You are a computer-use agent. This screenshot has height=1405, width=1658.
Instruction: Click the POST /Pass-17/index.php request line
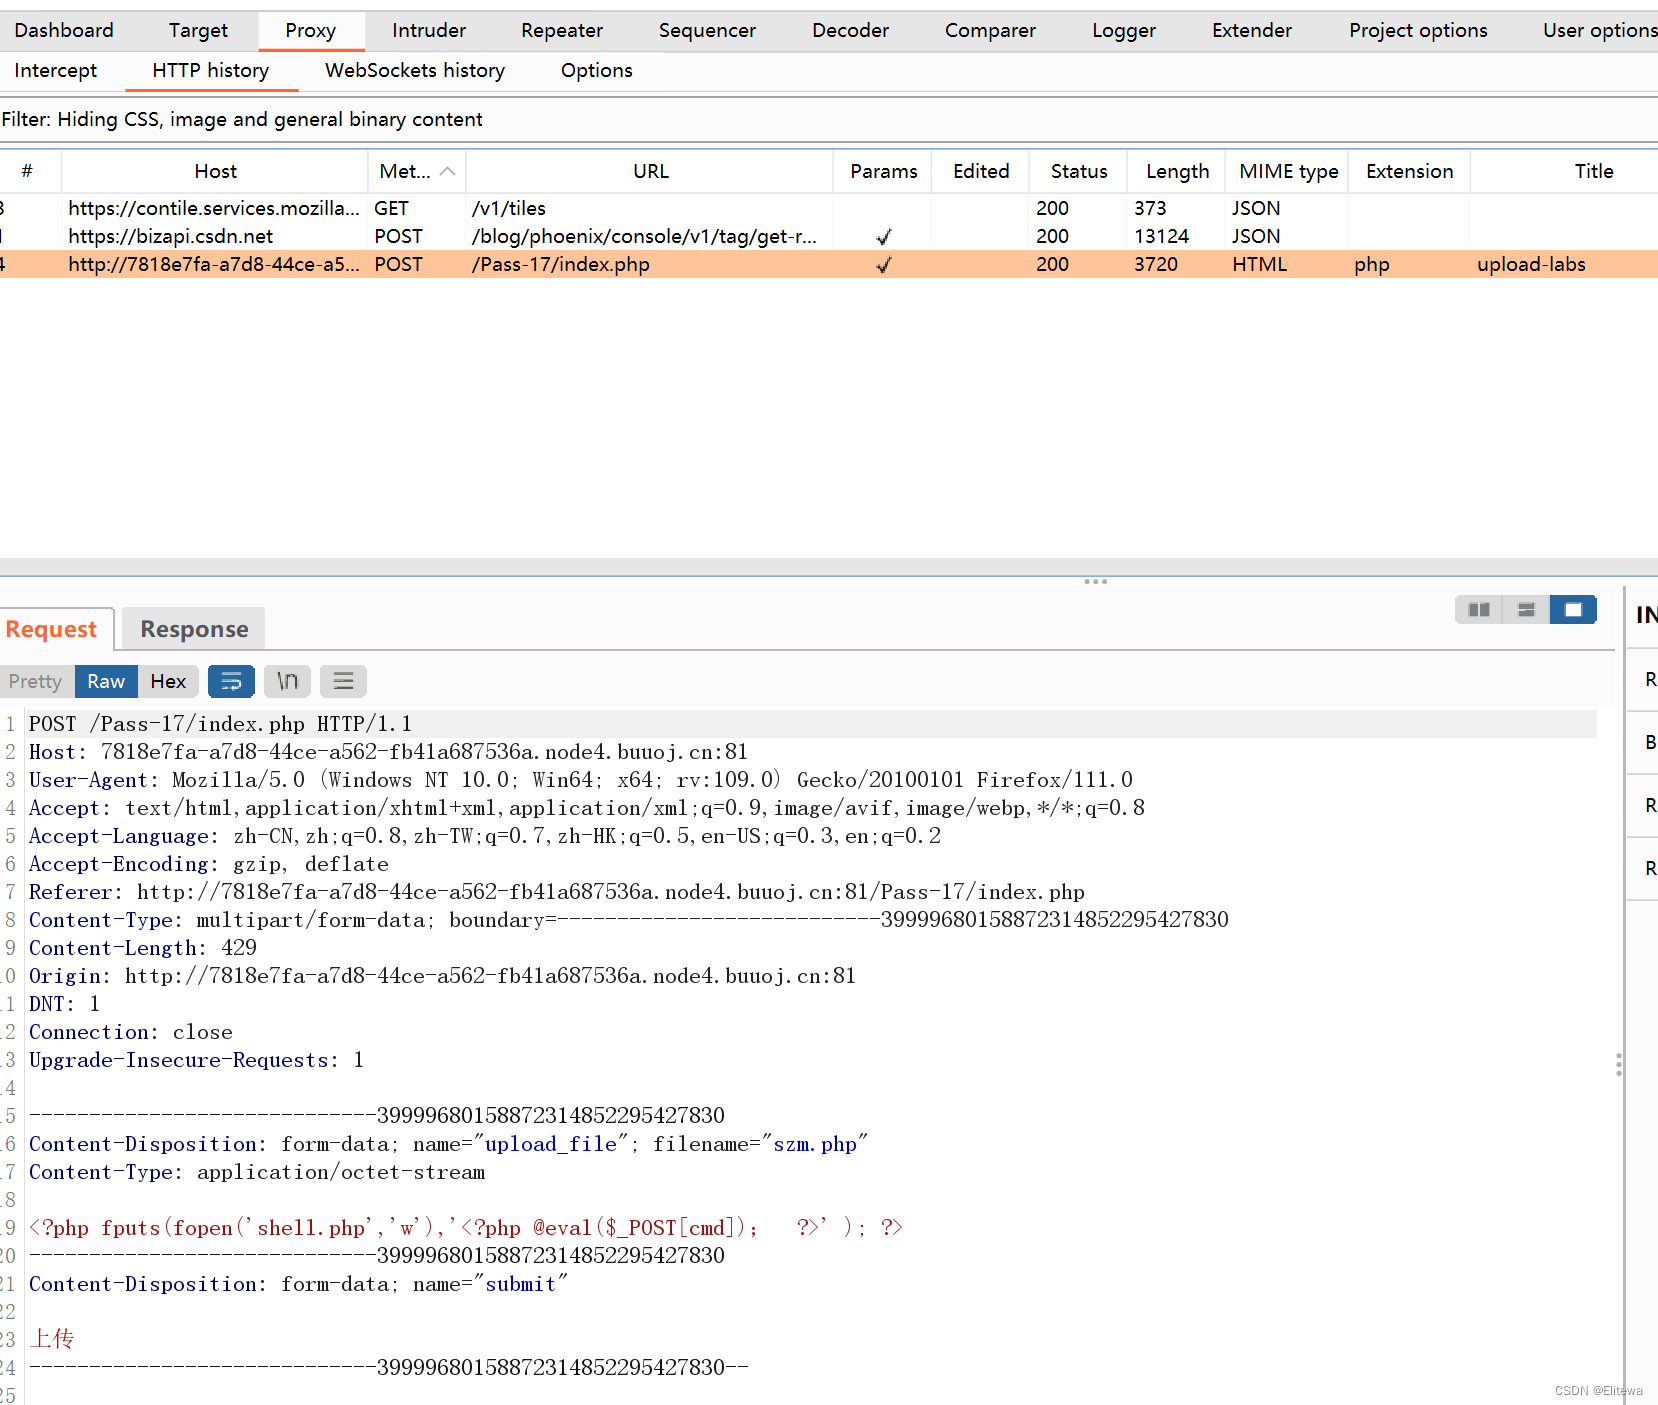220,724
